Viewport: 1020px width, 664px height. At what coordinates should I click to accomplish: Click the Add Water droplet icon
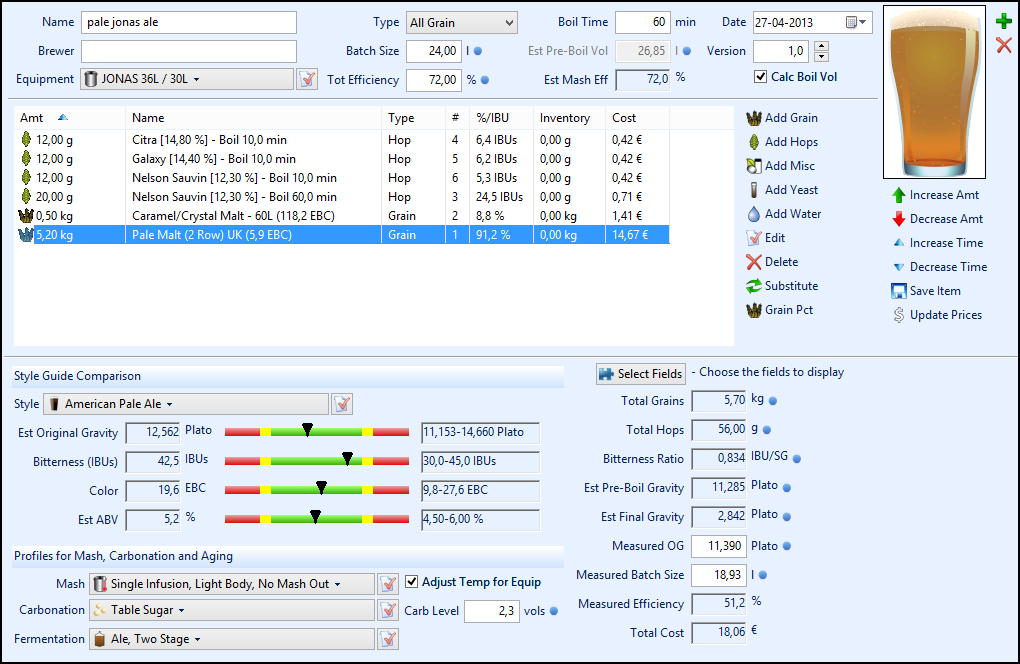pos(754,214)
